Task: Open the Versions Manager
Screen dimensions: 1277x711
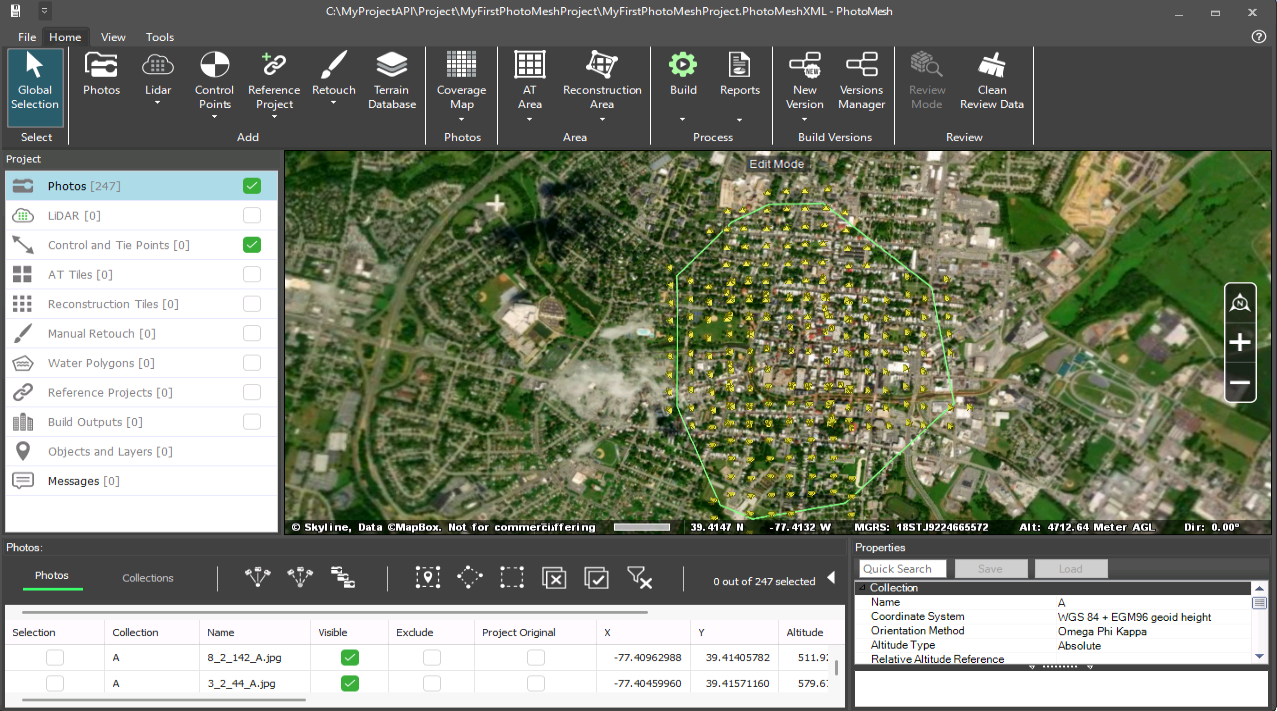Action: coord(861,81)
